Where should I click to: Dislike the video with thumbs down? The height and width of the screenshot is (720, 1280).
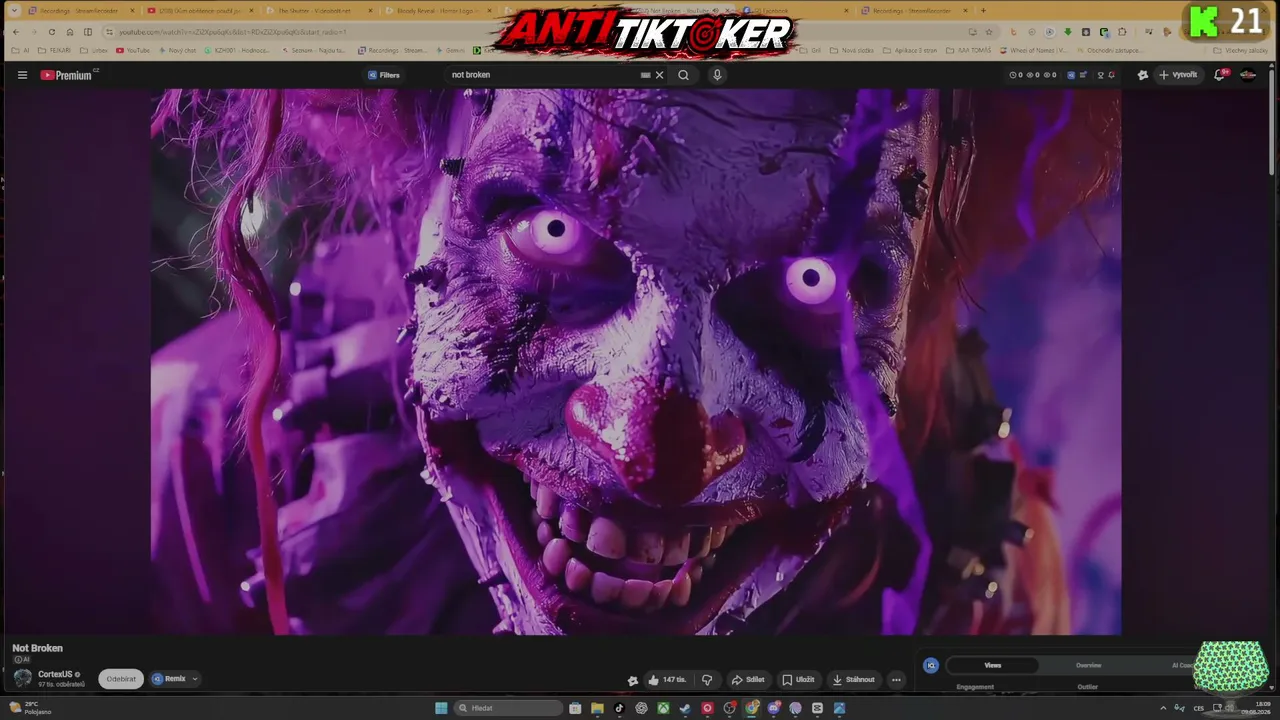click(707, 680)
